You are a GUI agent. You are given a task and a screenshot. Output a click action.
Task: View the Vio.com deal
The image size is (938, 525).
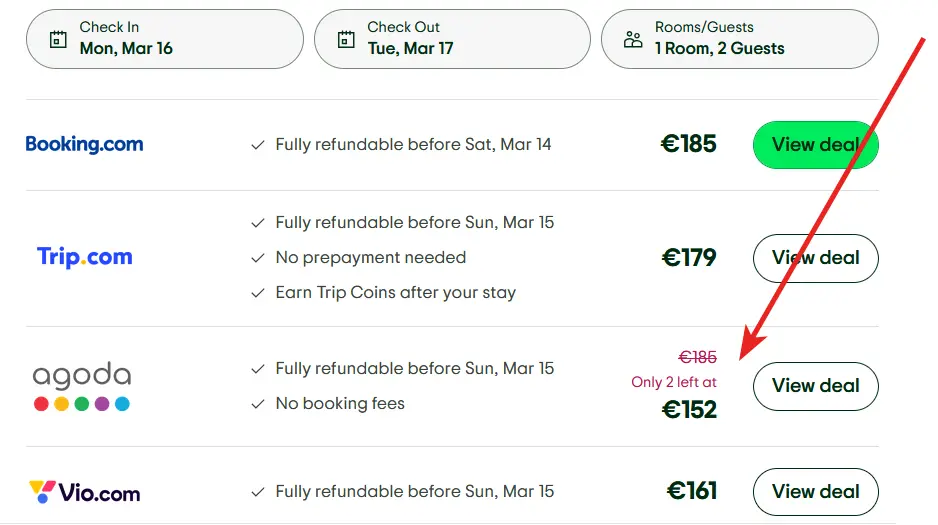(x=815, y=492)
